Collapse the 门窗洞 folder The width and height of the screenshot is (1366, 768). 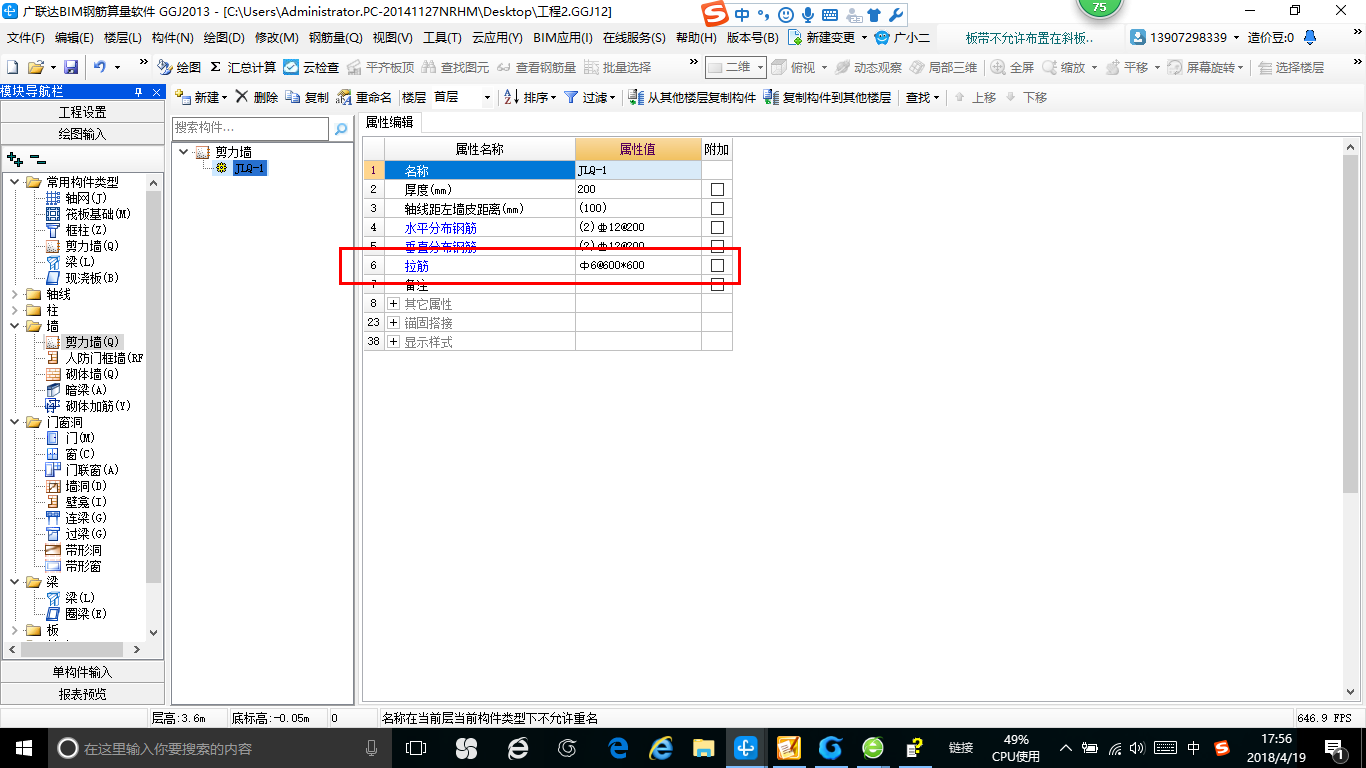click(15, 422)
